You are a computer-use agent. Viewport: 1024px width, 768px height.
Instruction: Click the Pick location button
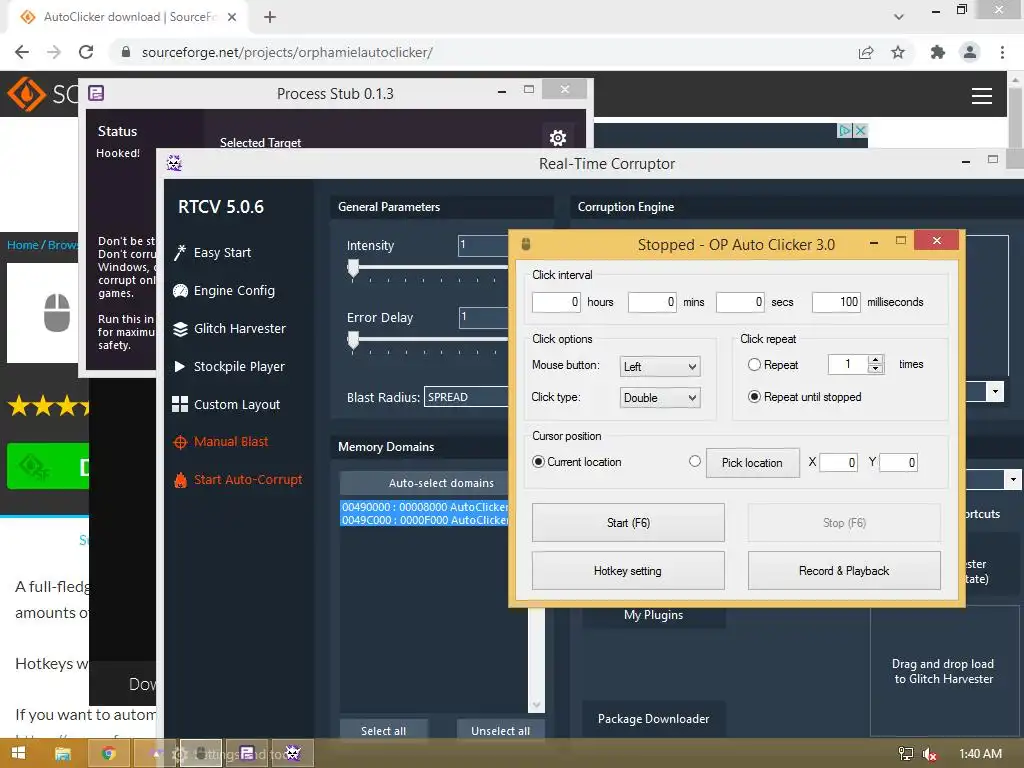point(752,462)
